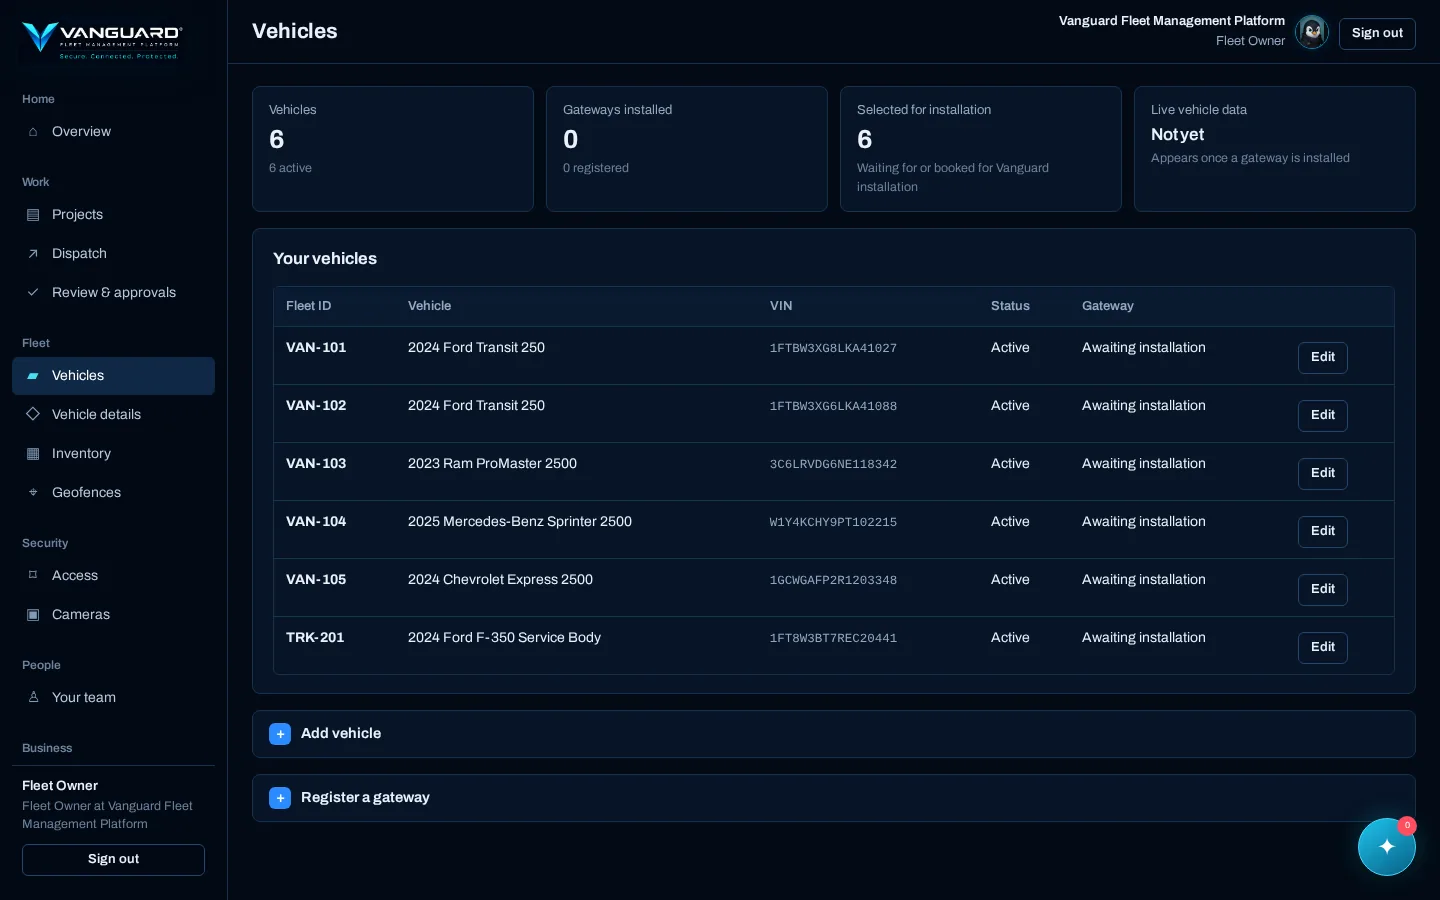Click the plus icon beside Add vehicle

[280, 734]
